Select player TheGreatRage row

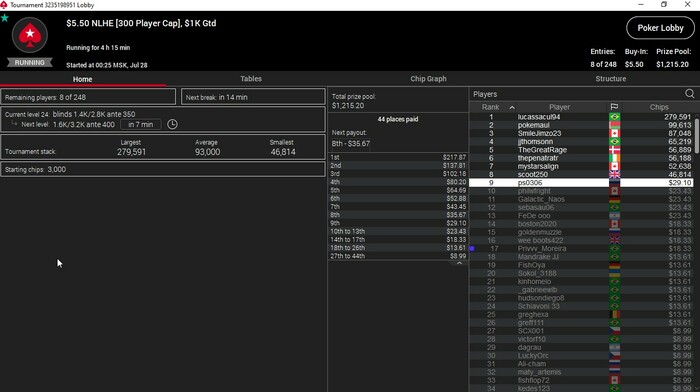582,150
